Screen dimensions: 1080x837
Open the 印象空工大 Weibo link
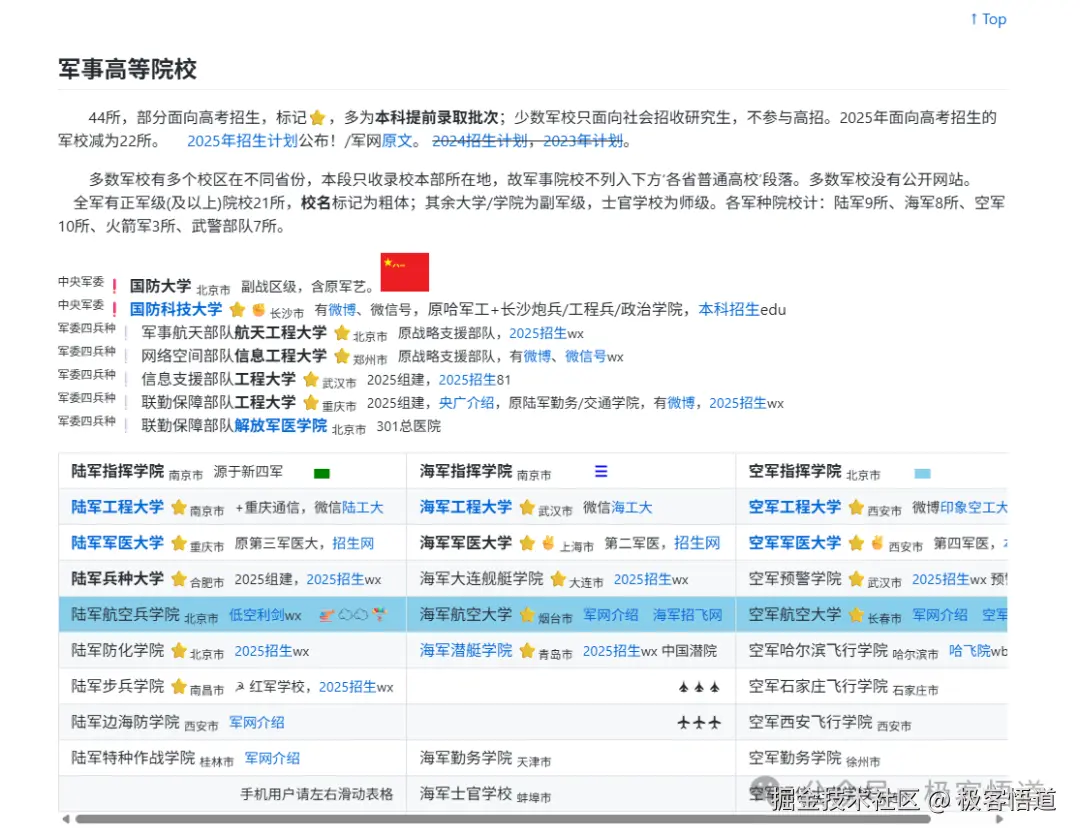pos(973,508)
